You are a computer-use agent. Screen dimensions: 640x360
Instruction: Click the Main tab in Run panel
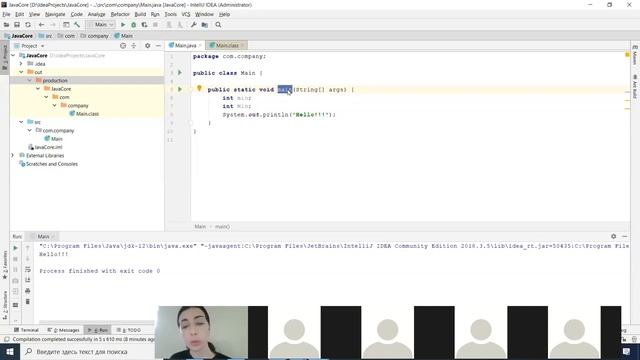pos(43,237)
